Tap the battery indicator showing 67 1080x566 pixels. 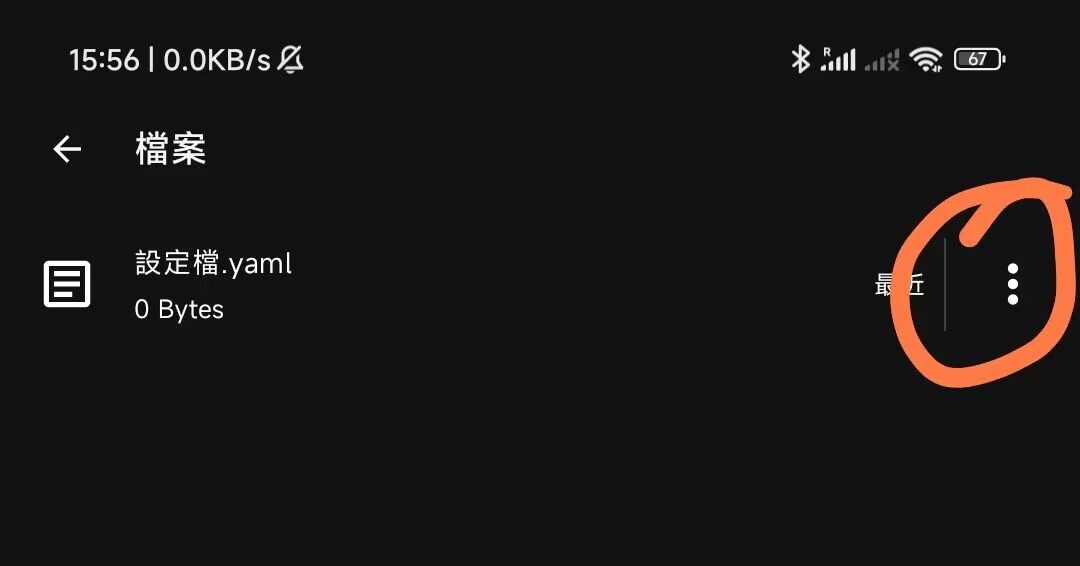click(979, 60)
